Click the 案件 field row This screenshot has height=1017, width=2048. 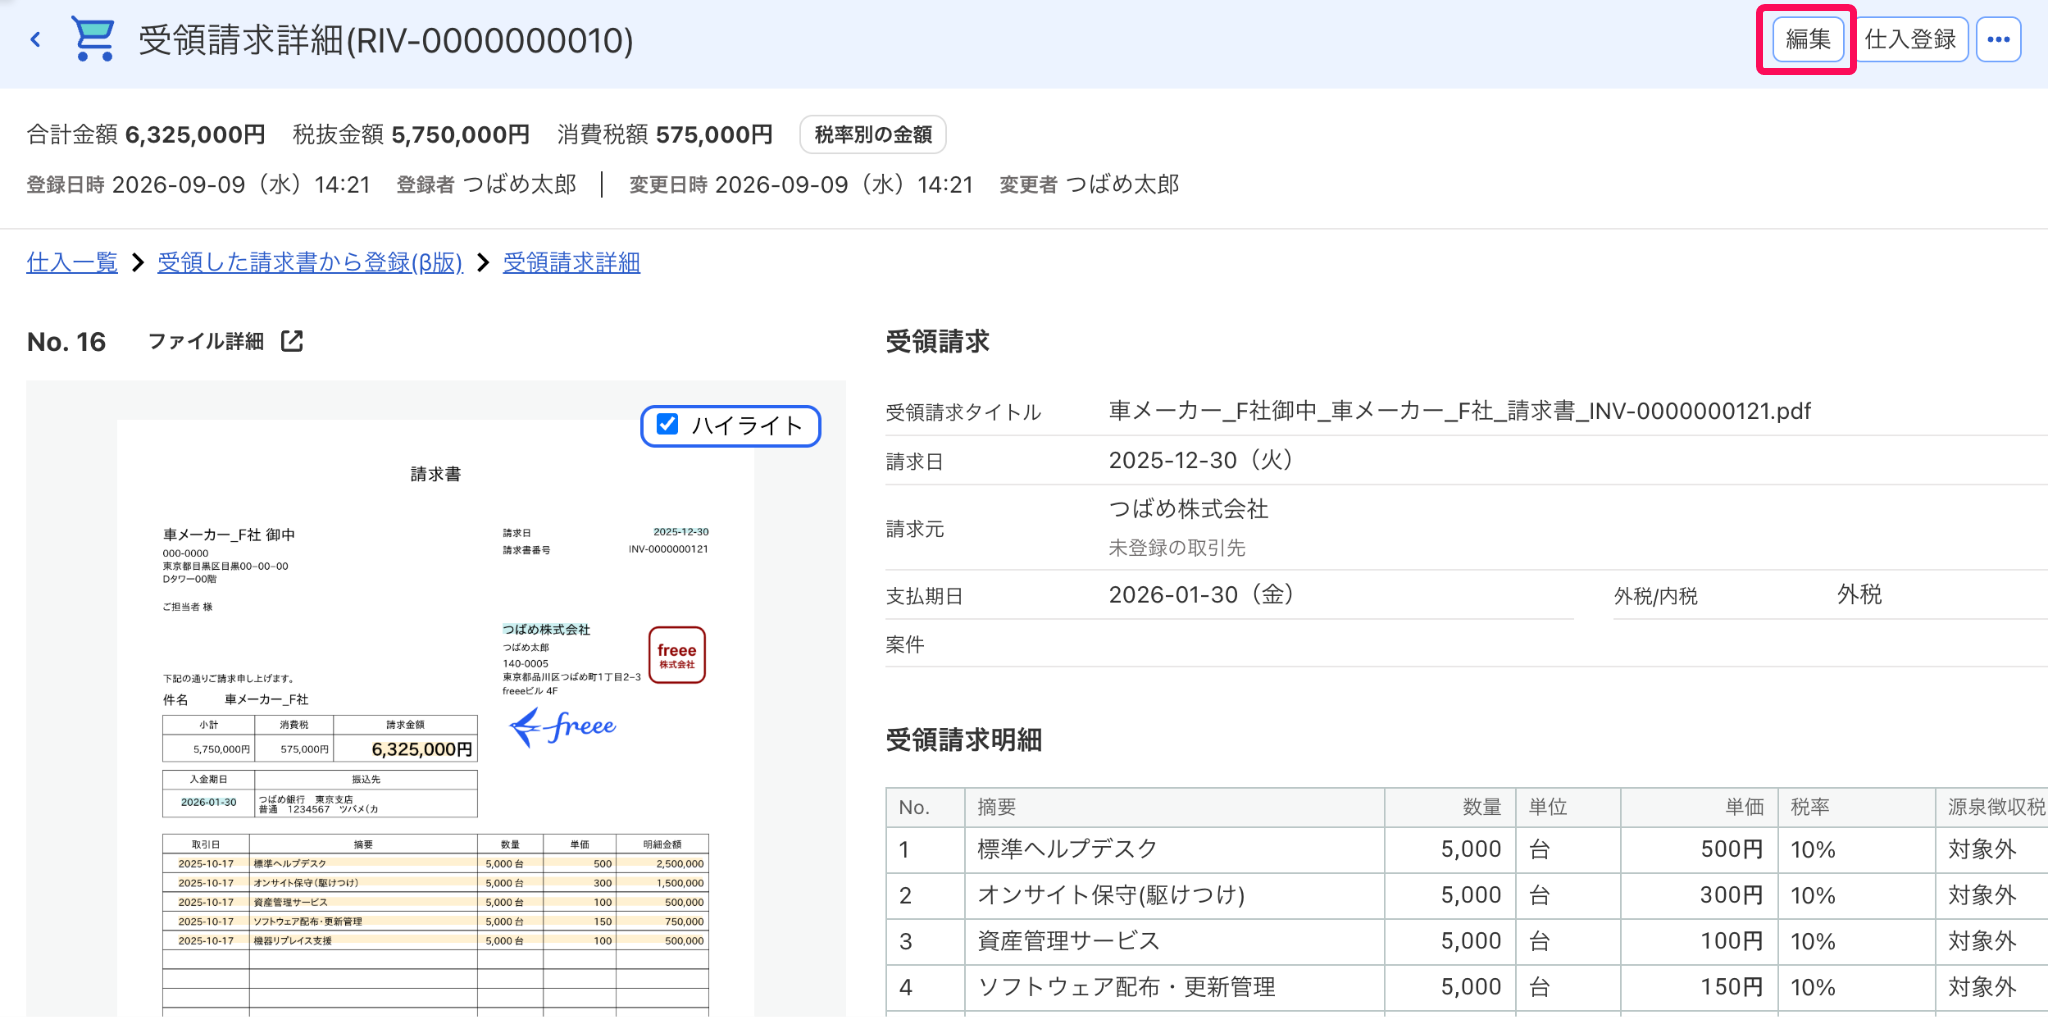[x=1466, y=645]
